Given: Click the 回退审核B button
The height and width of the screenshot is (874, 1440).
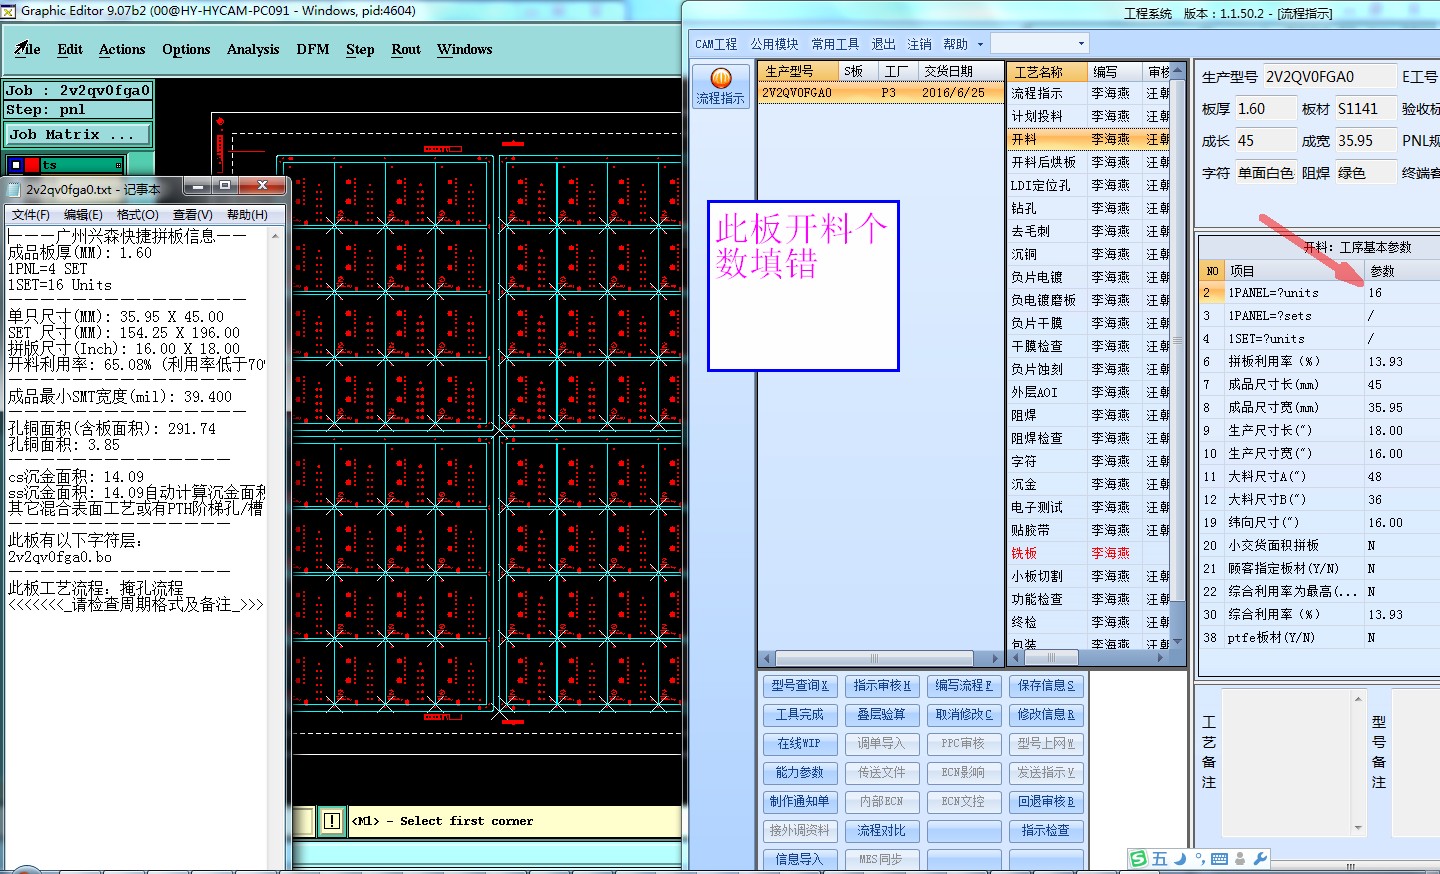Looking at the screenshot, I should (x=1046, y=802).
